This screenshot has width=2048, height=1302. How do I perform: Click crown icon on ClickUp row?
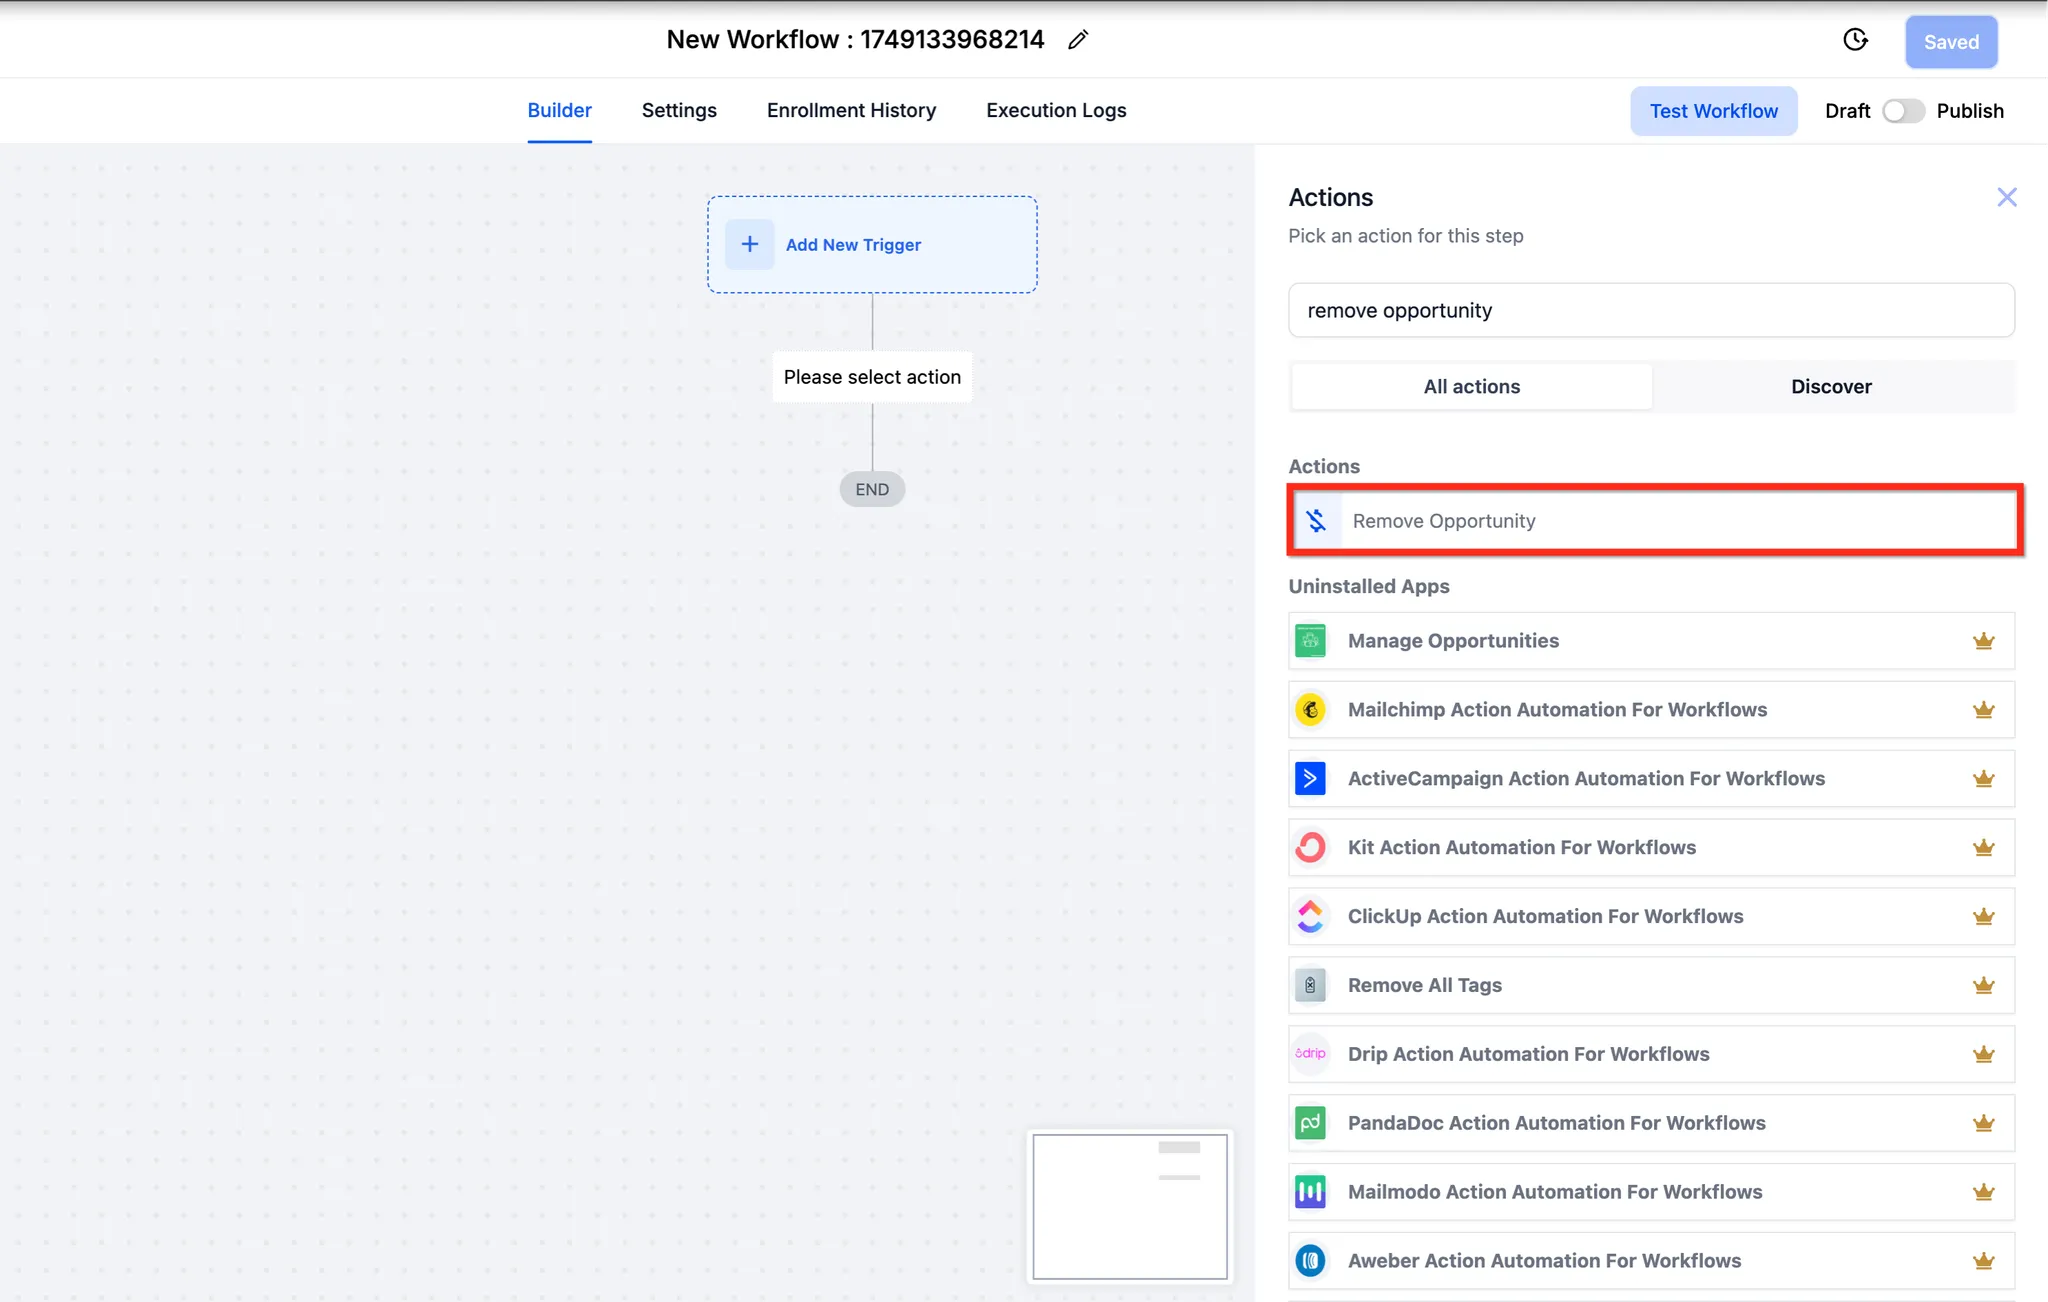1984,916
